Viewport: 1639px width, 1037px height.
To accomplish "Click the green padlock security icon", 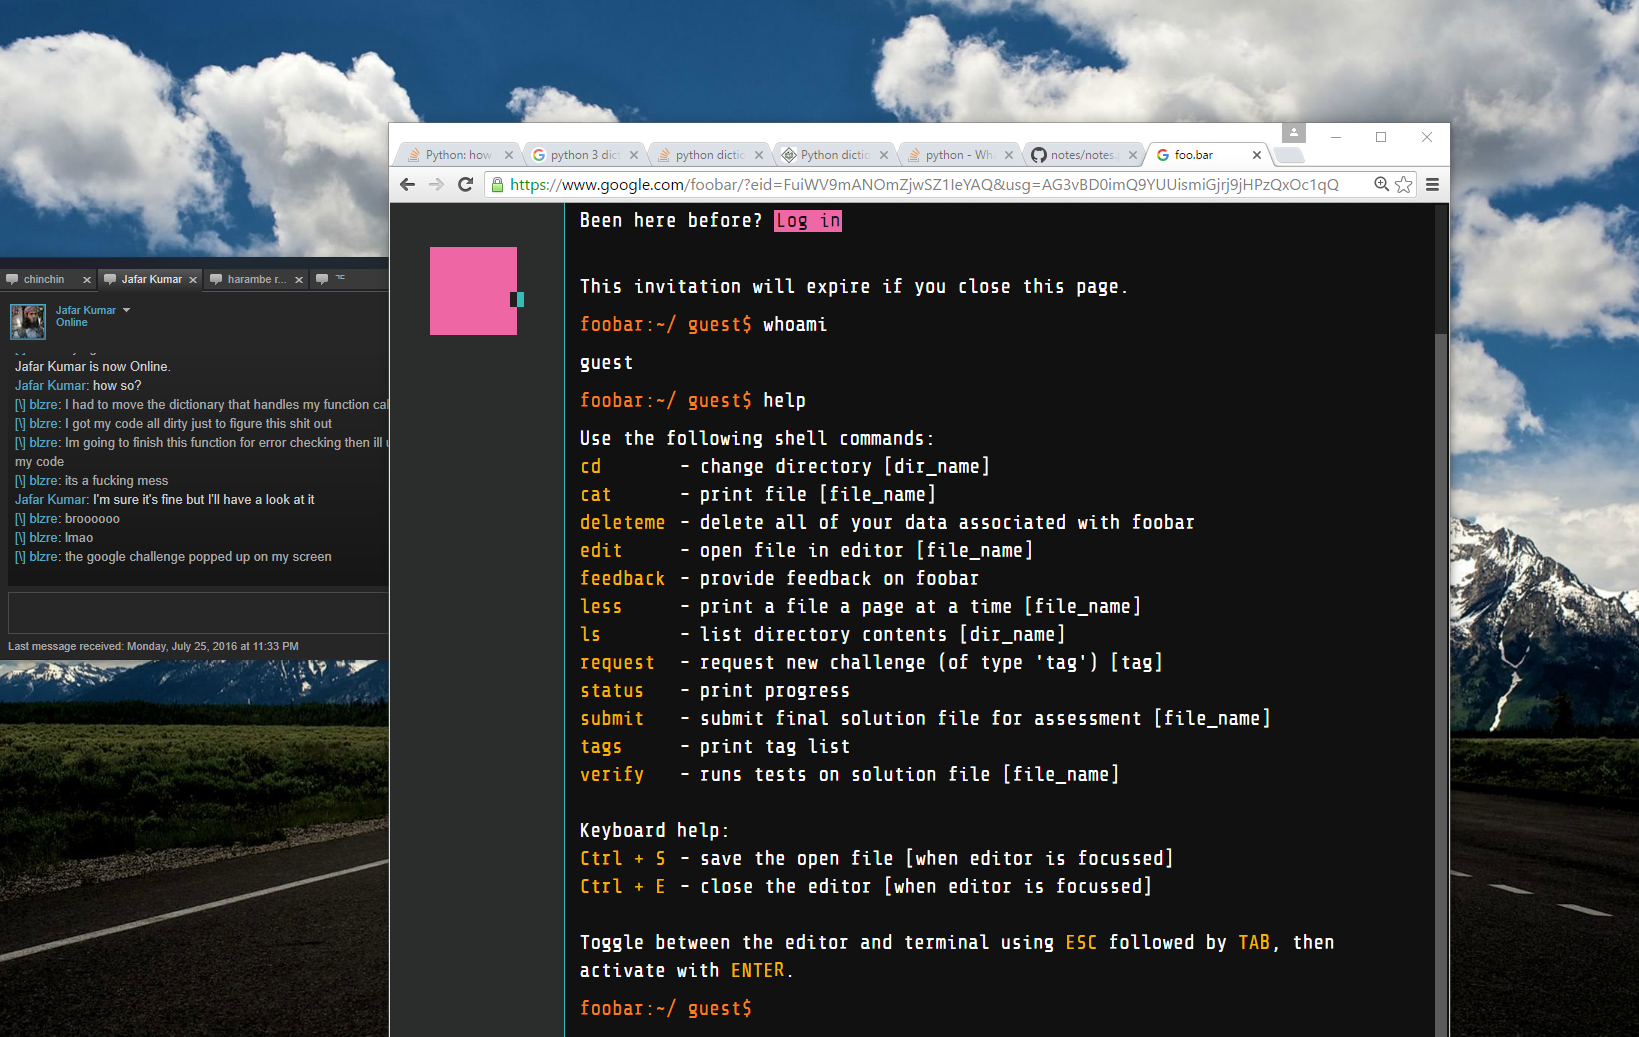I will pos(497,184).
